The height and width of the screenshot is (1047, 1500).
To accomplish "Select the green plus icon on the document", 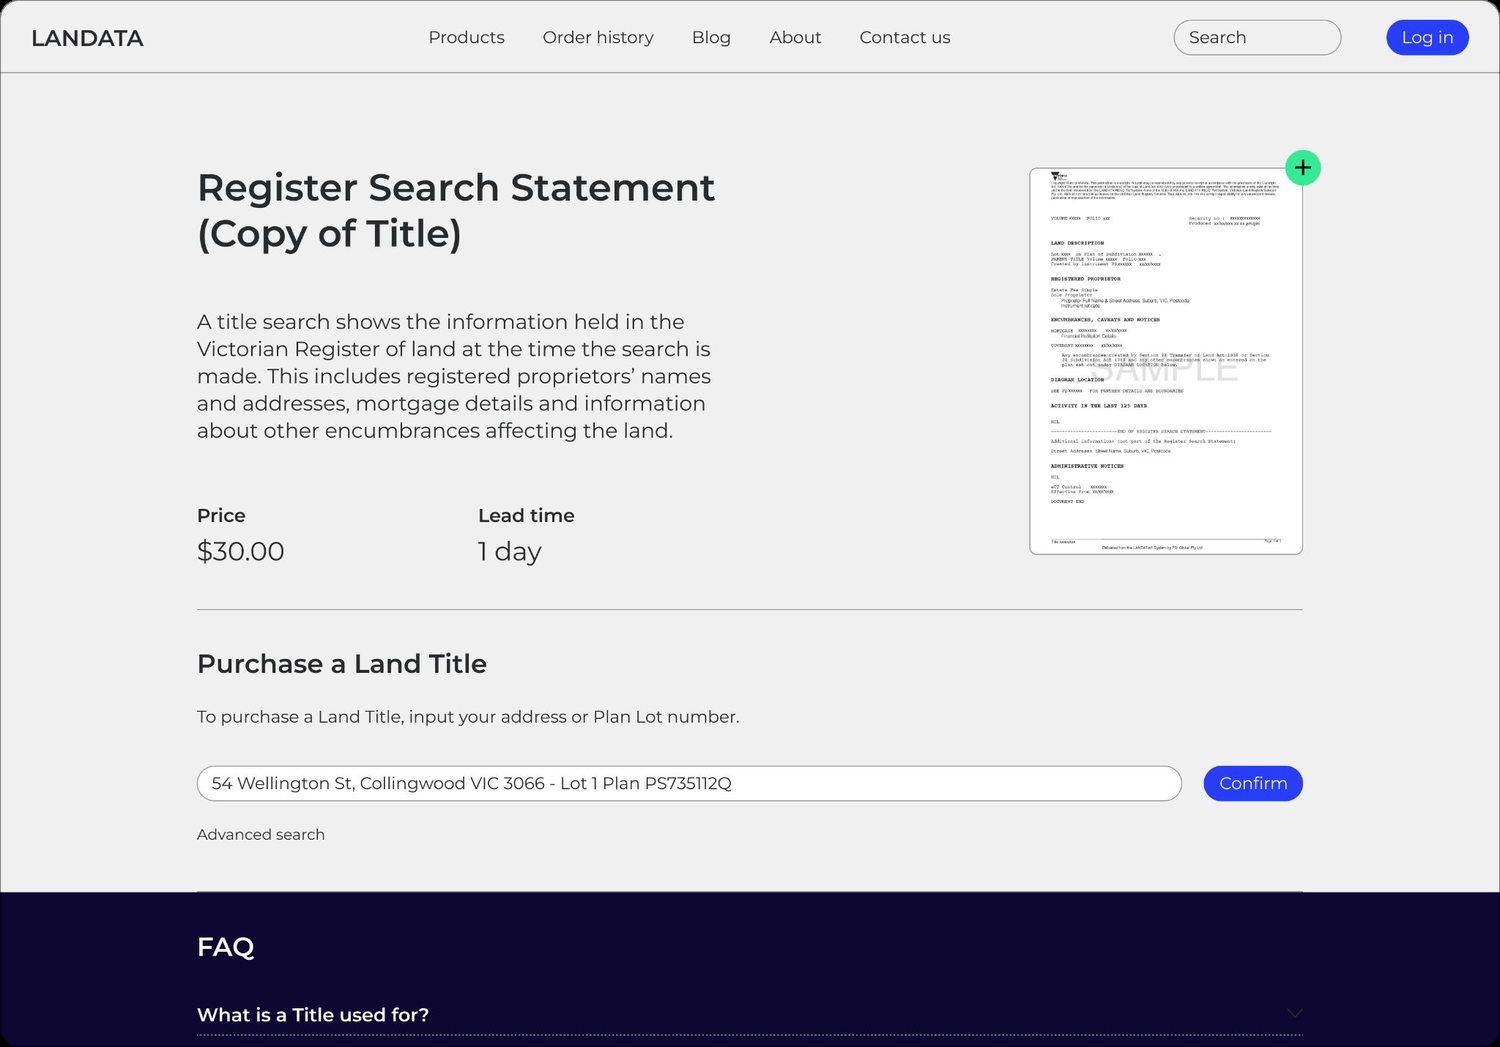I will (1302, 167).
